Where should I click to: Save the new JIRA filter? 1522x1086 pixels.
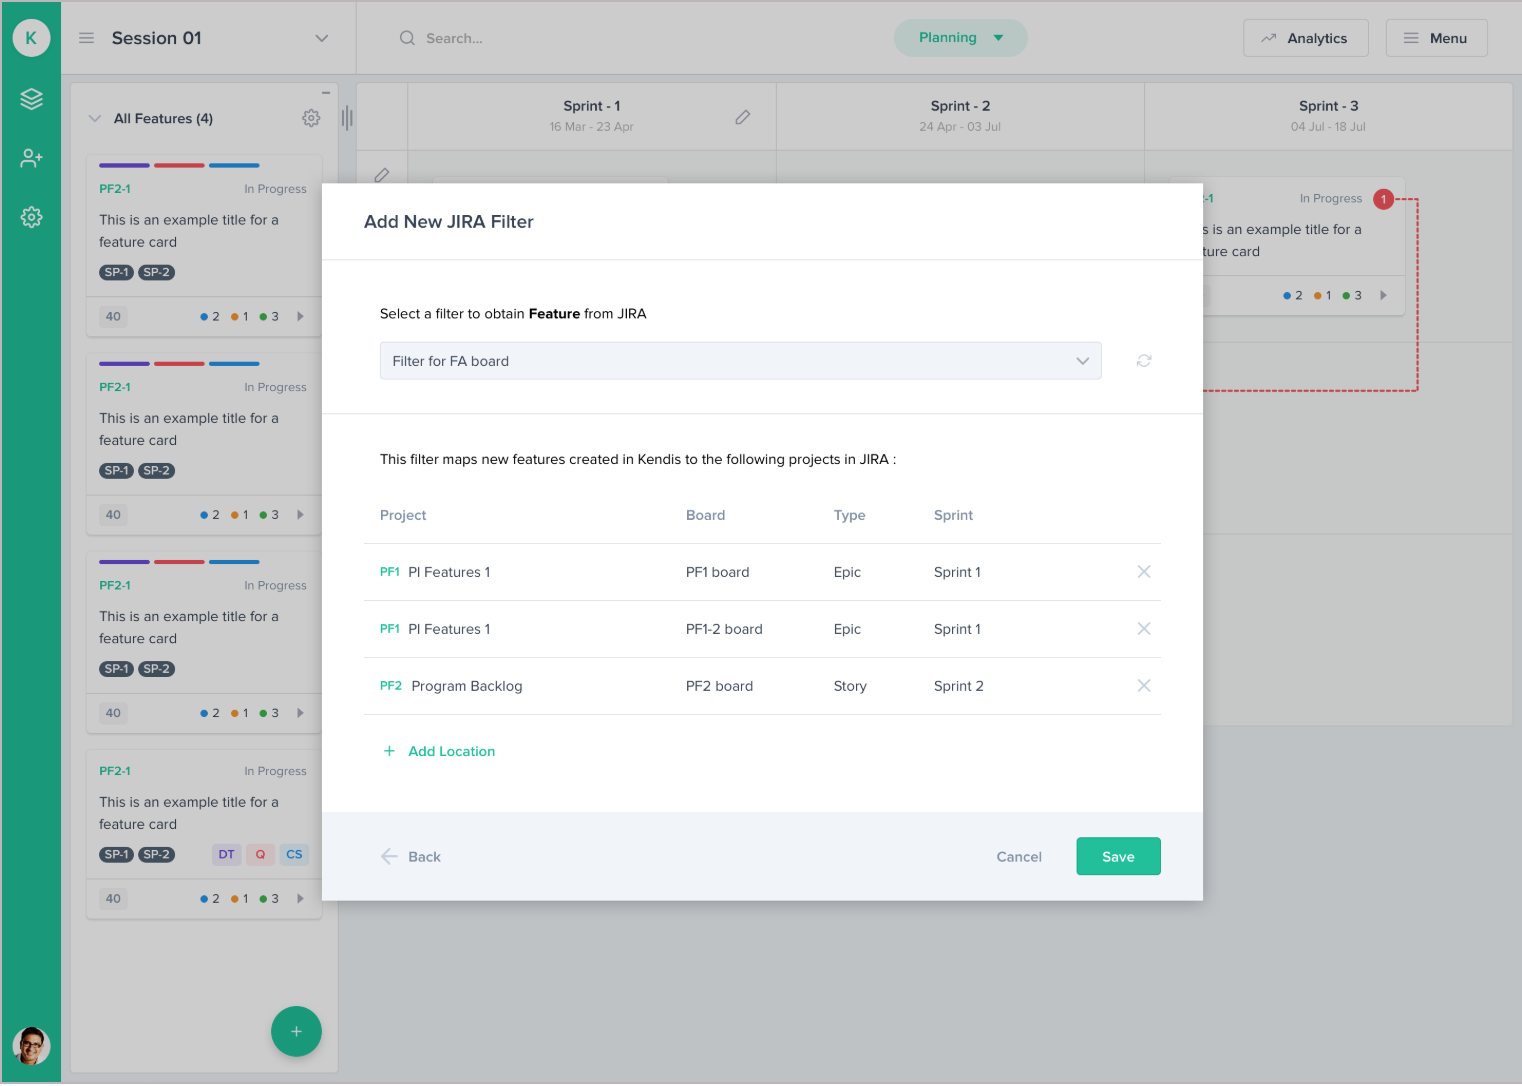click(1118, 856)
